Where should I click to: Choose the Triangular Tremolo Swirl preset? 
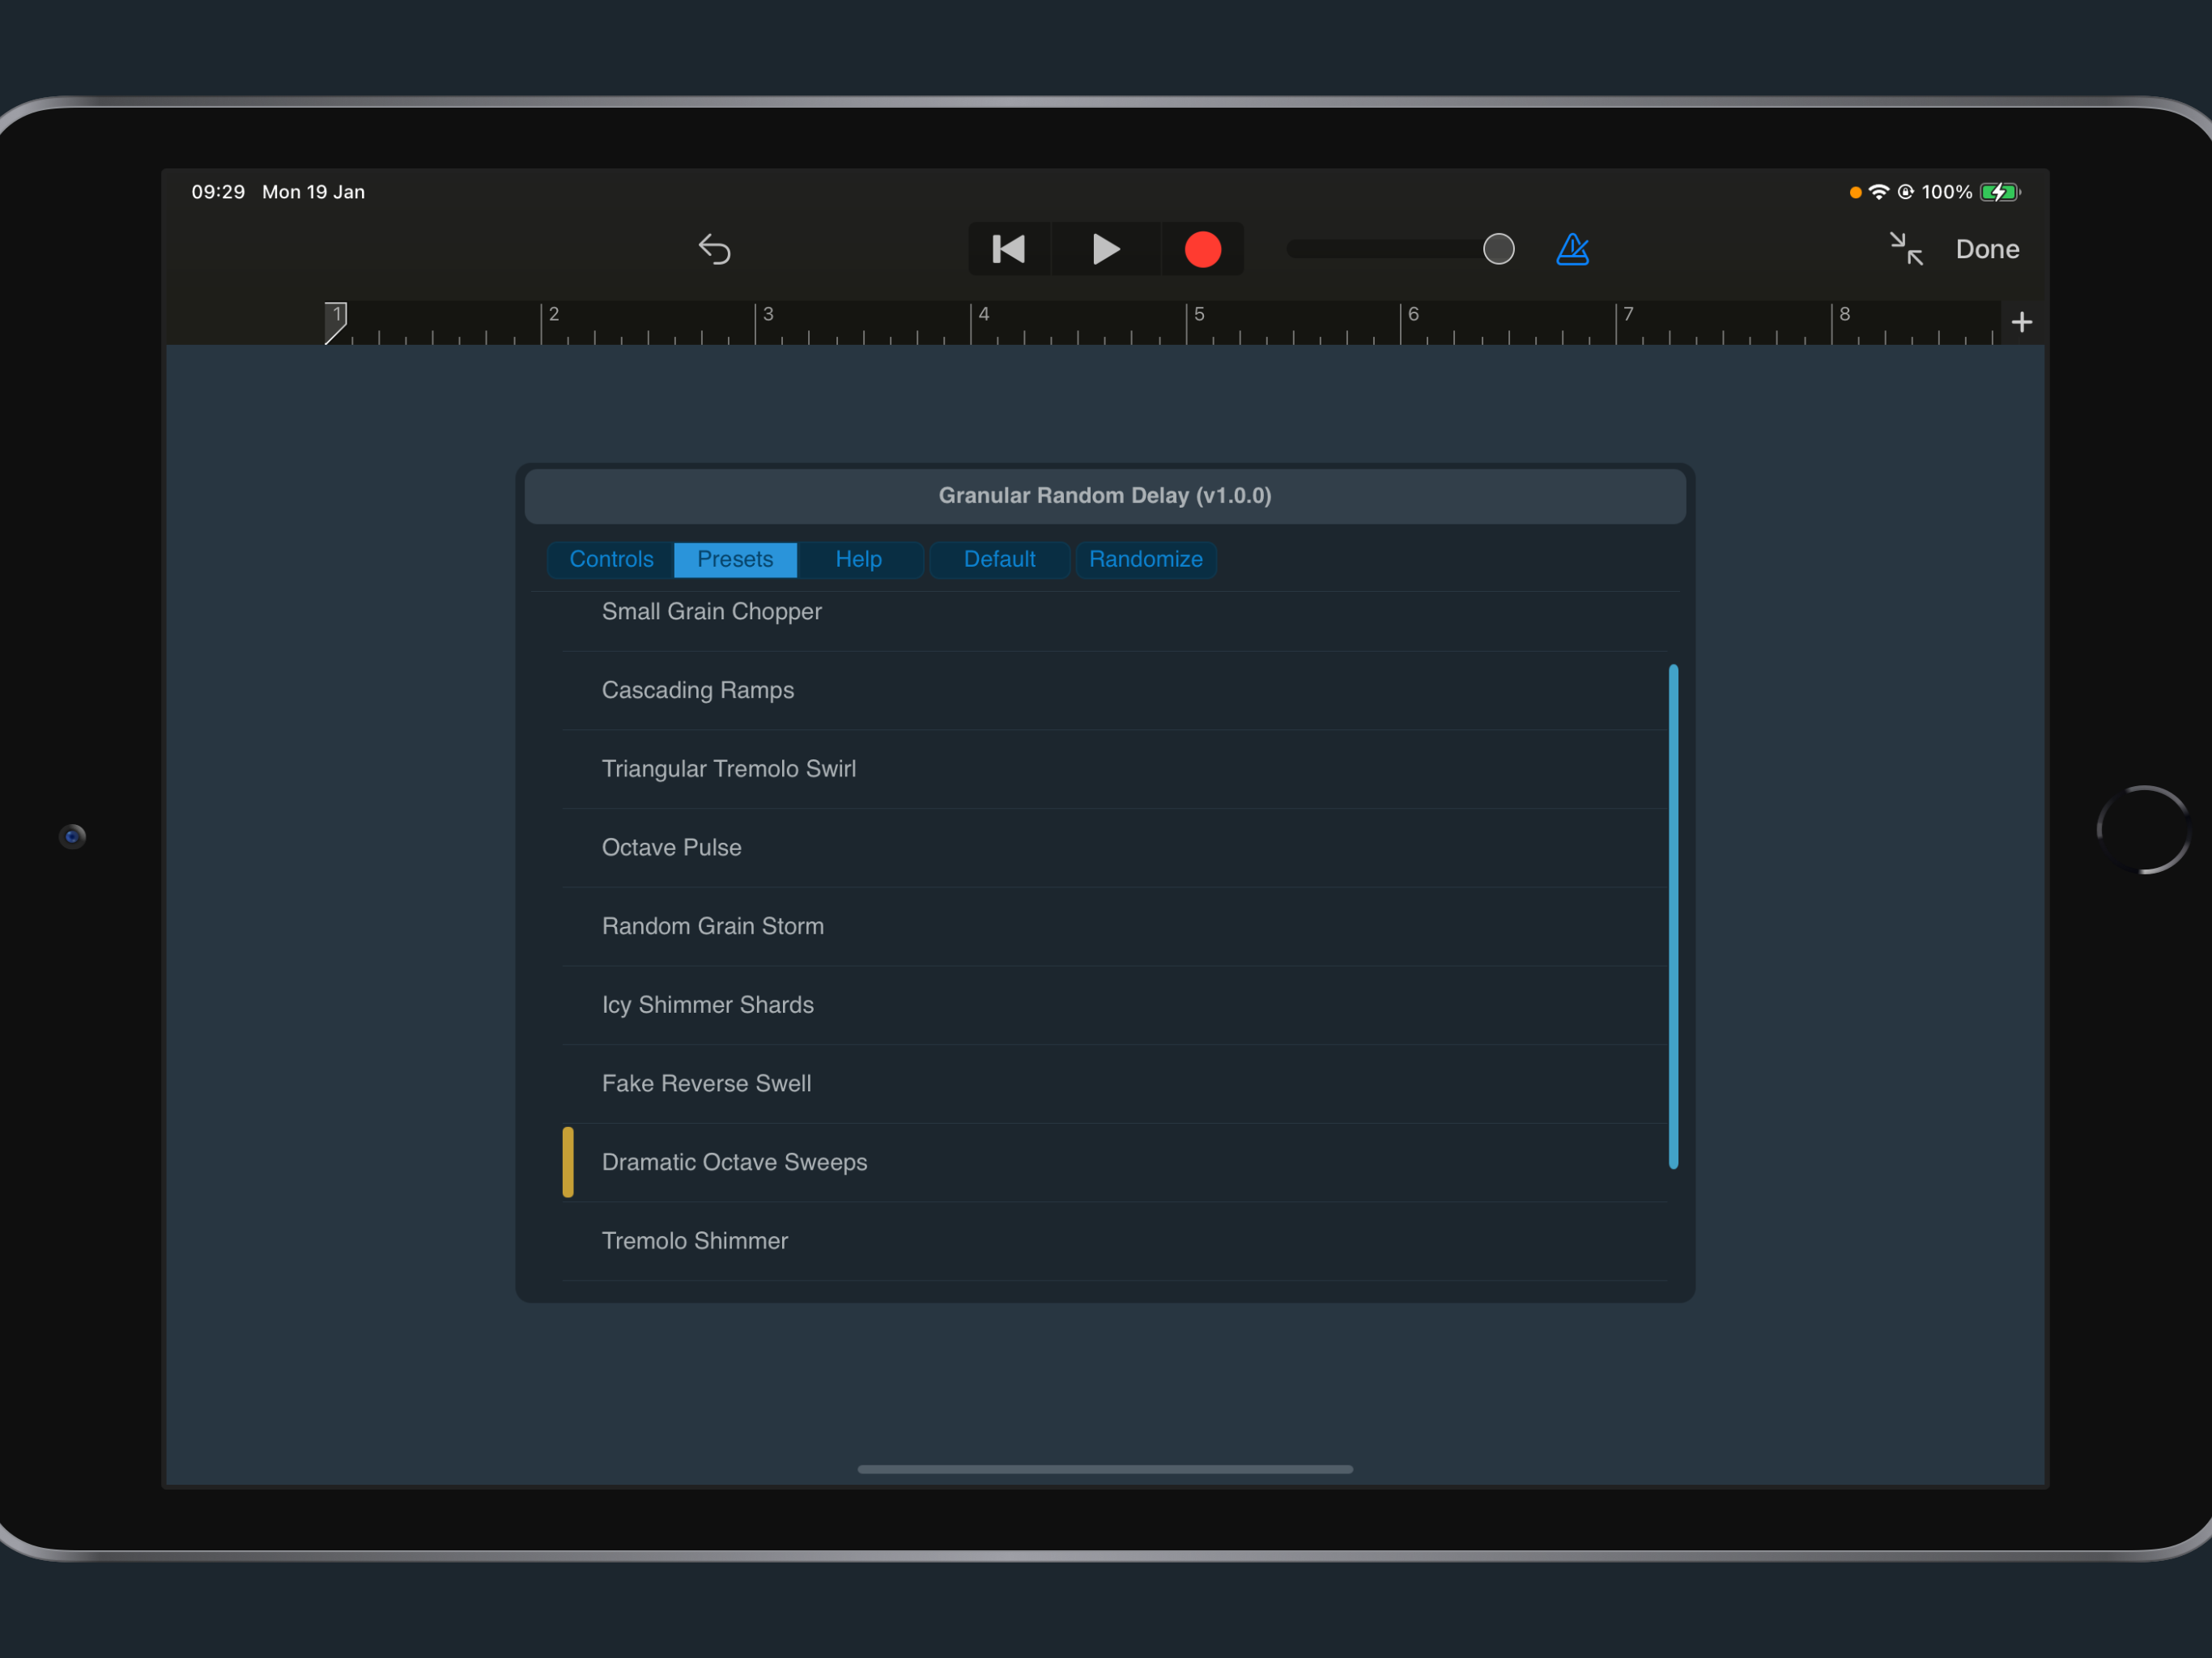pos(1115,769)
